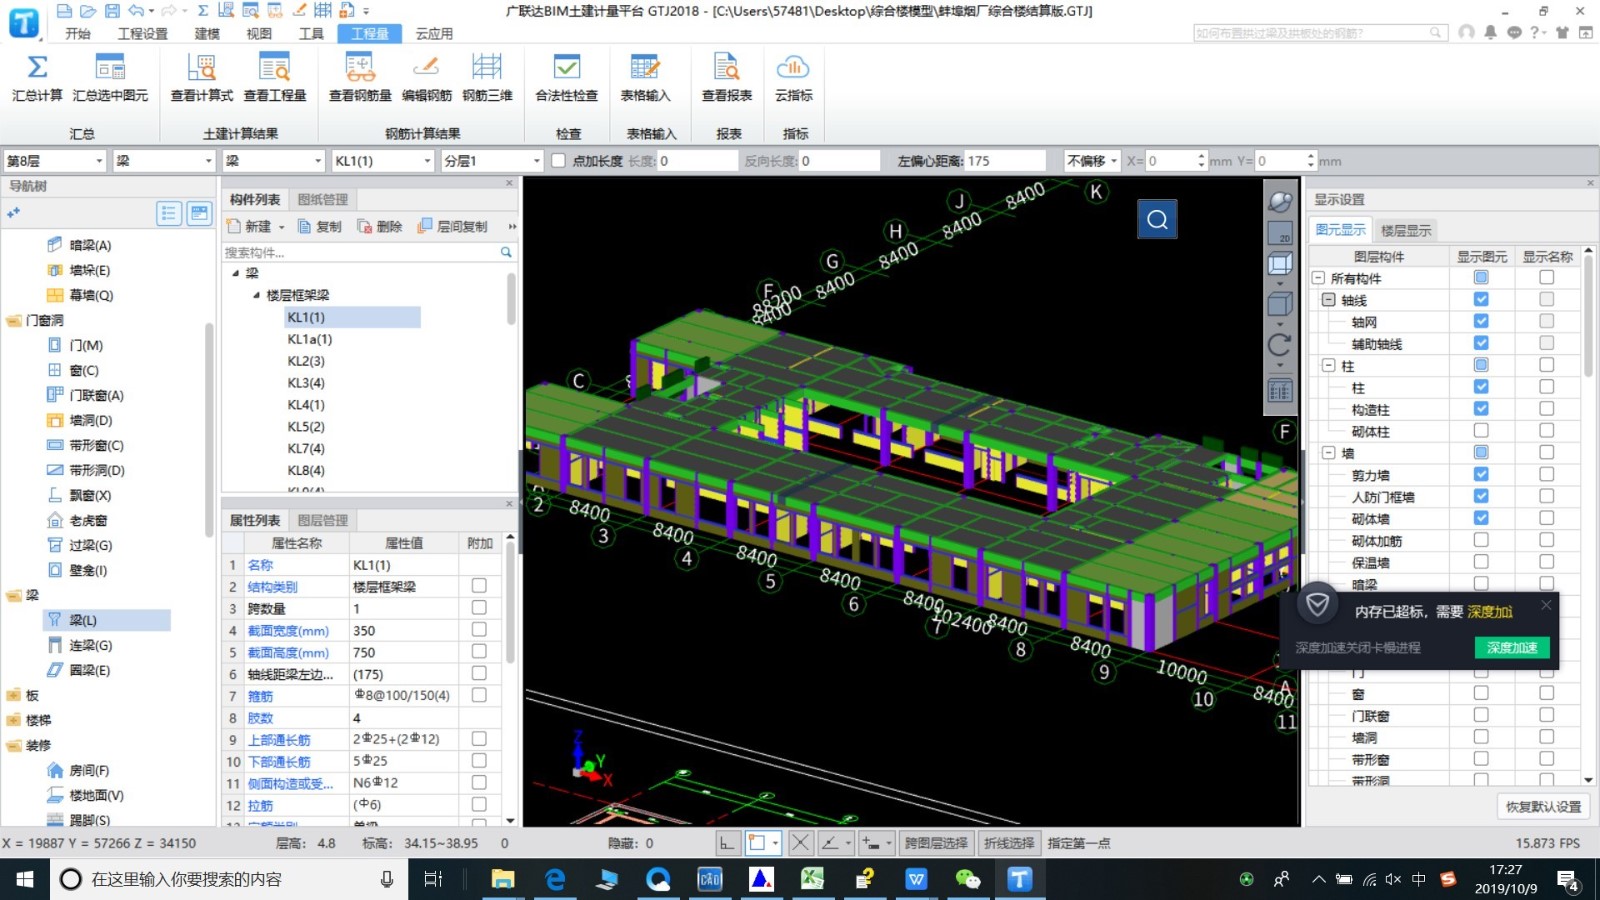Open 视图 ribbon tab
1600x900 pixels.
point(259,34)
